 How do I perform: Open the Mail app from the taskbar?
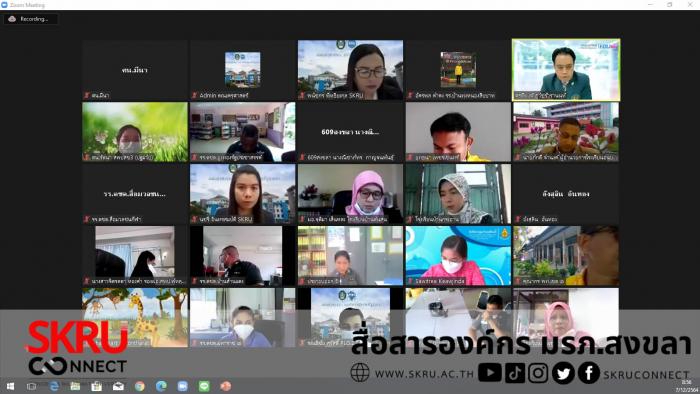(x=118, y=386)
